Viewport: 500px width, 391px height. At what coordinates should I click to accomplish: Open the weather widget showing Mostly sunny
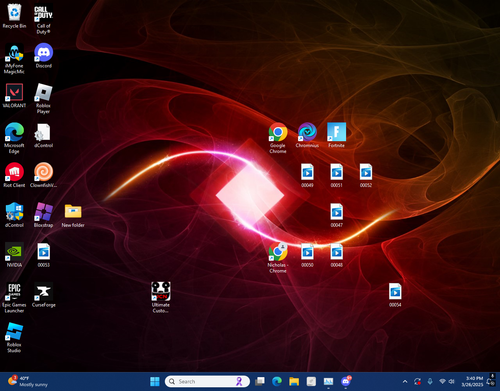pos(28,381)
